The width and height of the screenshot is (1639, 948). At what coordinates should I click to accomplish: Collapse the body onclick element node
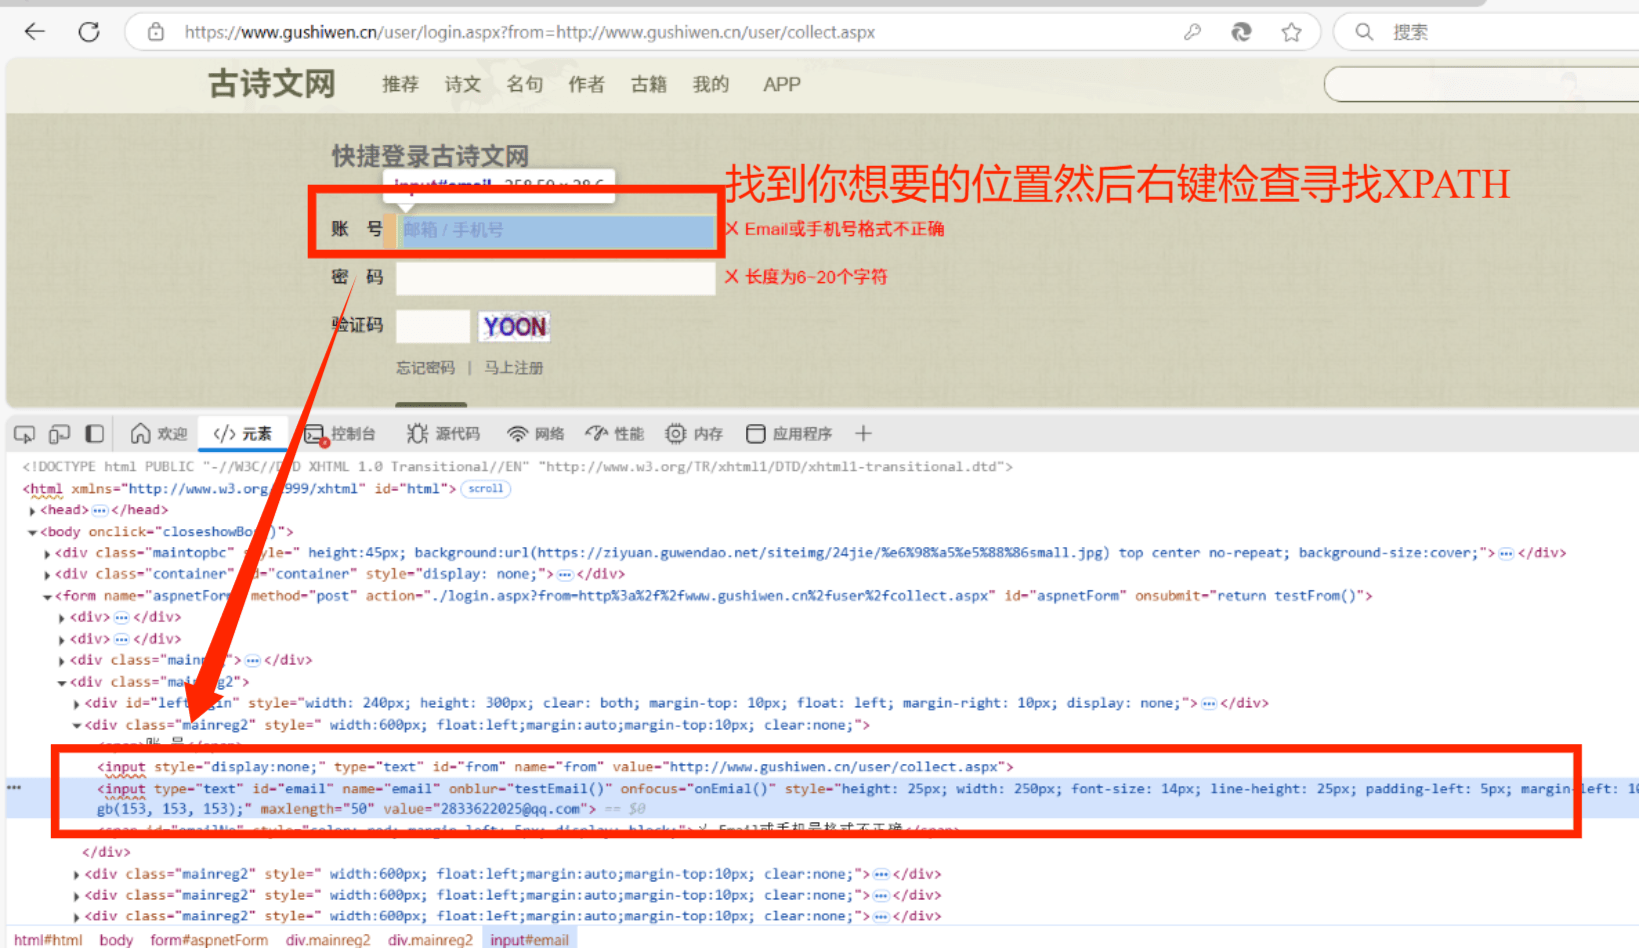[x=32, y=533]
